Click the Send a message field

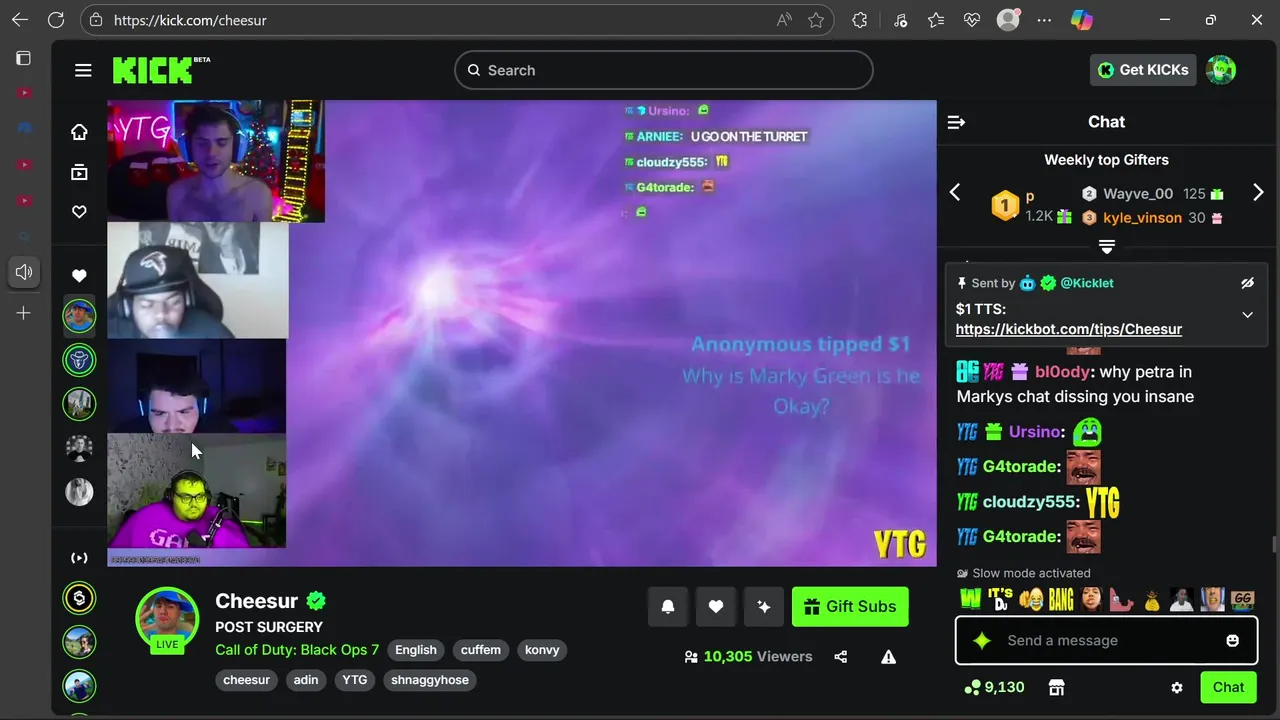[x=1106, y=640]
